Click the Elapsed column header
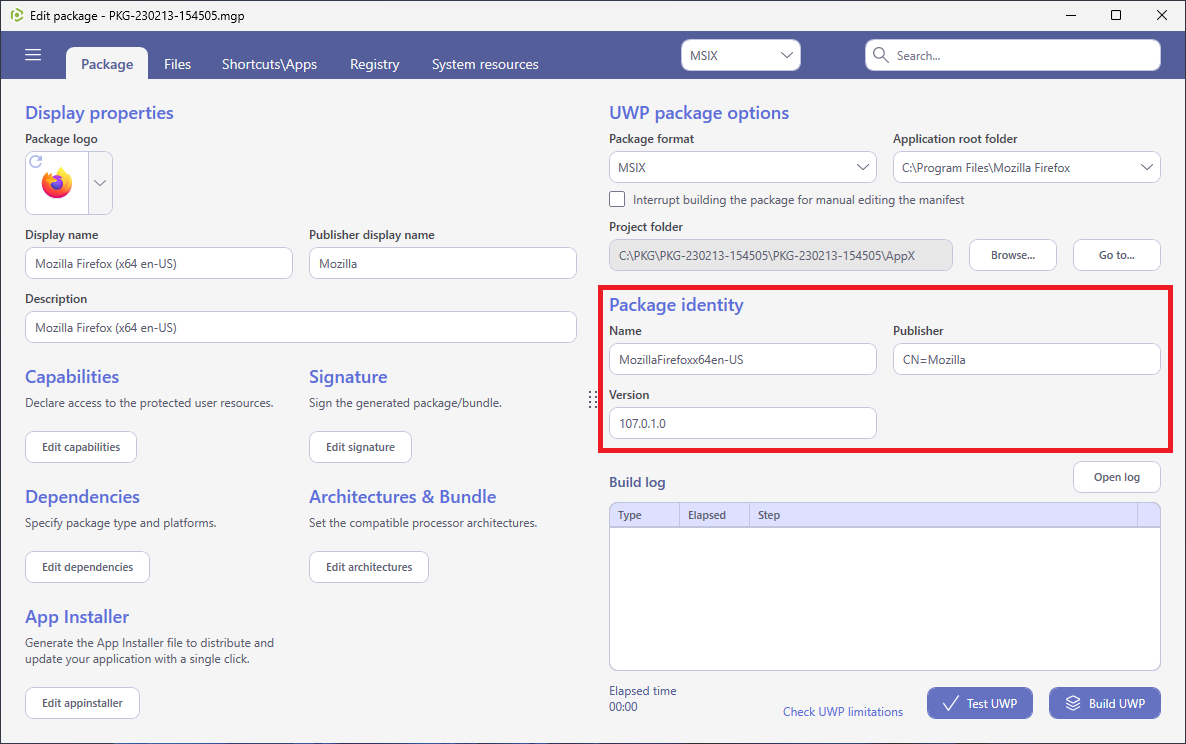The width and height of the screenshot is (1186, 744). 714,515
